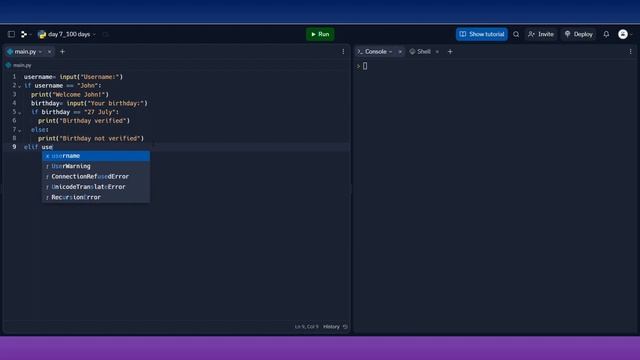Open notifications bell icon

[x=606, y=34]
